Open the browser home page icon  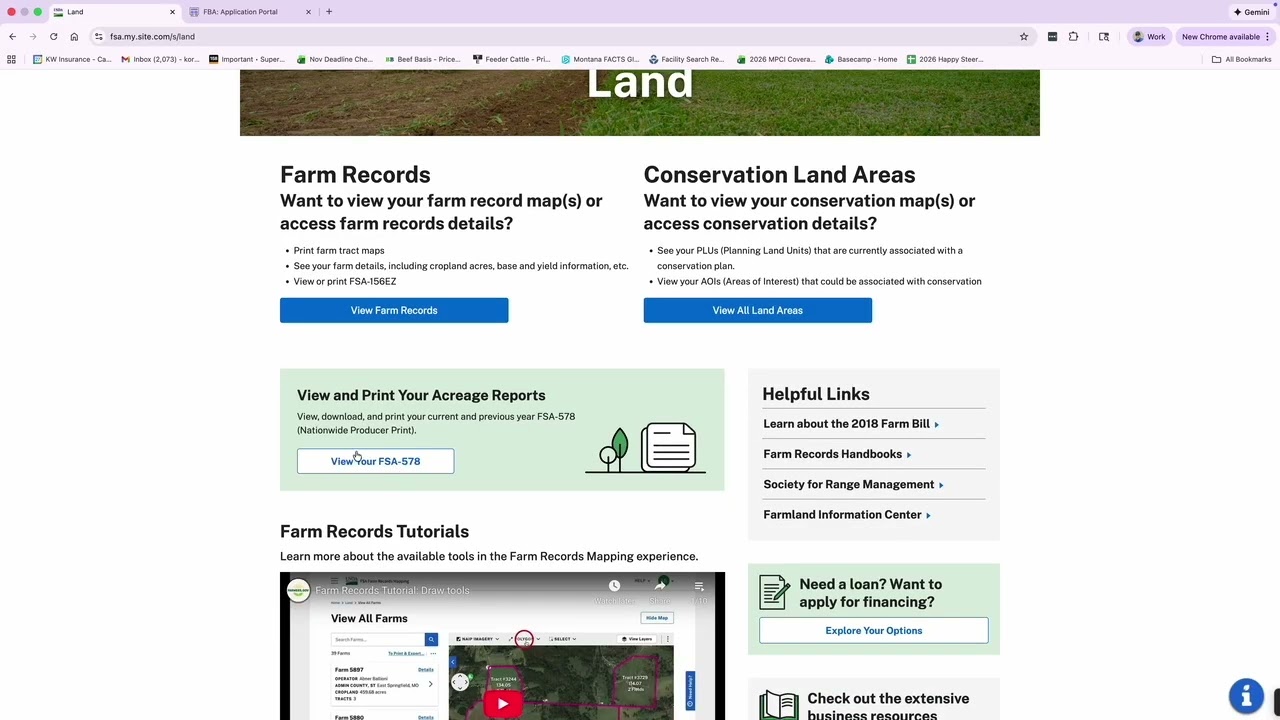74,37
